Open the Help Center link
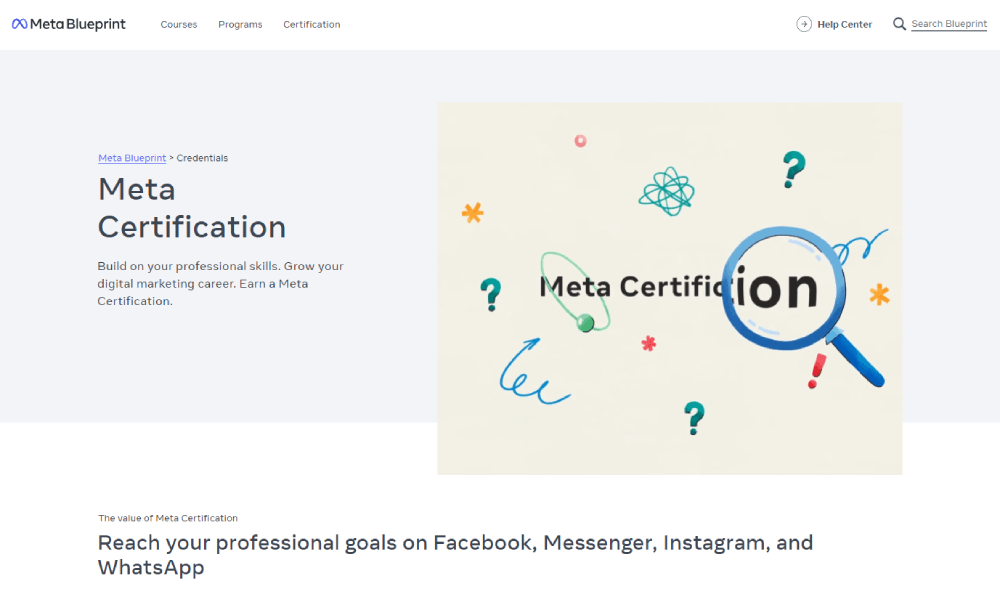 [x=844, y=24]
